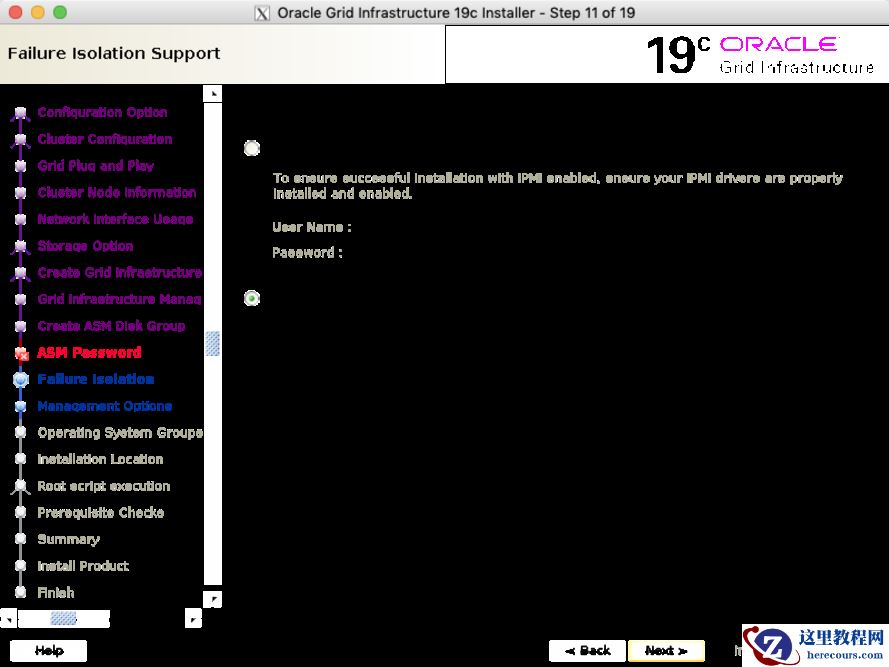Click the Oracle Grid Infrastructure logo
Viewport: 889px width, 667px height.
pyautogui.click(x=760, y=54)
